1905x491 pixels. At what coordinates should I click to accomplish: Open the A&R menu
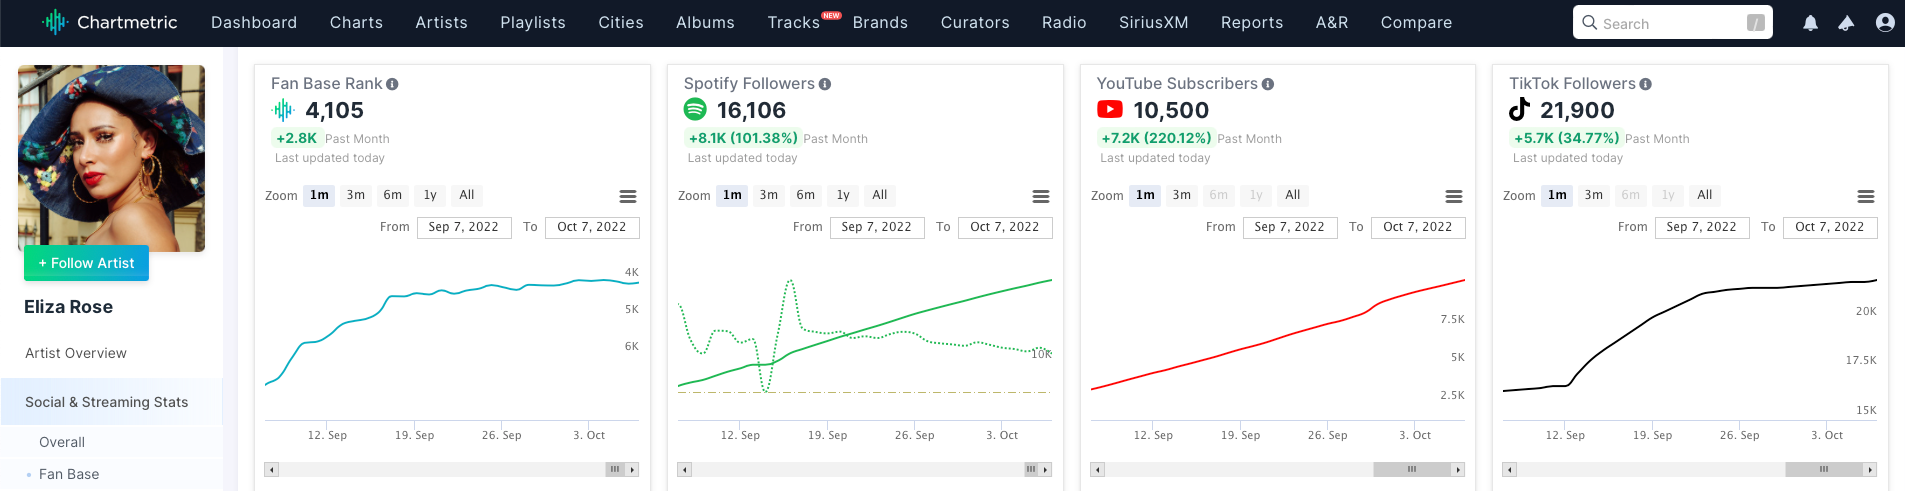click(1332, 22)
